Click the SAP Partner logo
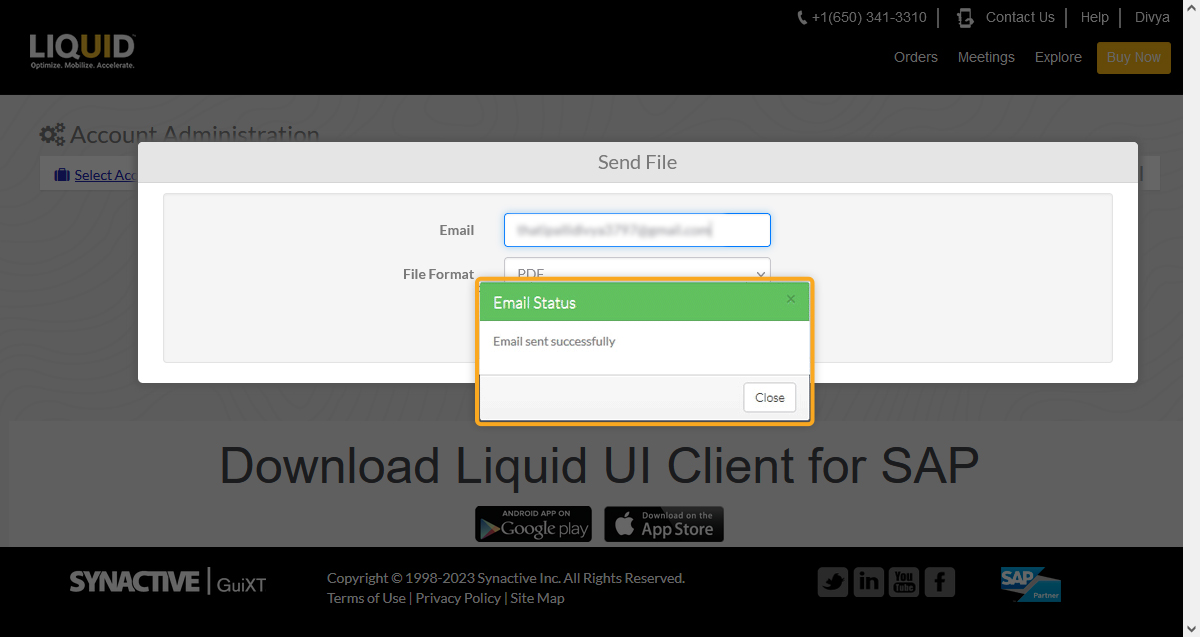The width and height of the screenshot is (1200, 637). click(x=1030, y=584)
